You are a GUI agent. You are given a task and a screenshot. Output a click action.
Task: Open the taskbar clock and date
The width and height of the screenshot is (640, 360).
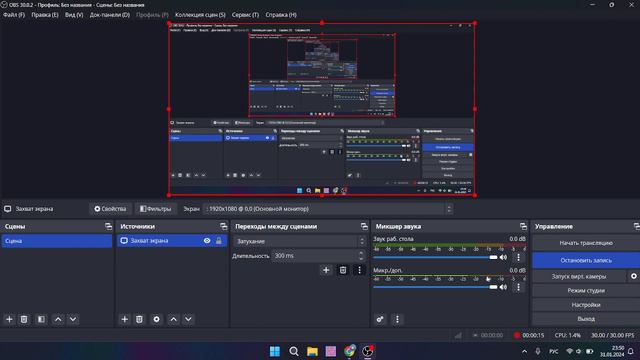(612, 351)
